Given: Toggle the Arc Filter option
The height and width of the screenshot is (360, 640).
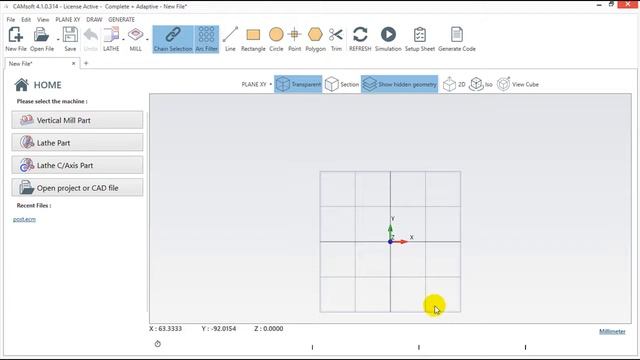Looking at the screenshot, I should 207,39.
